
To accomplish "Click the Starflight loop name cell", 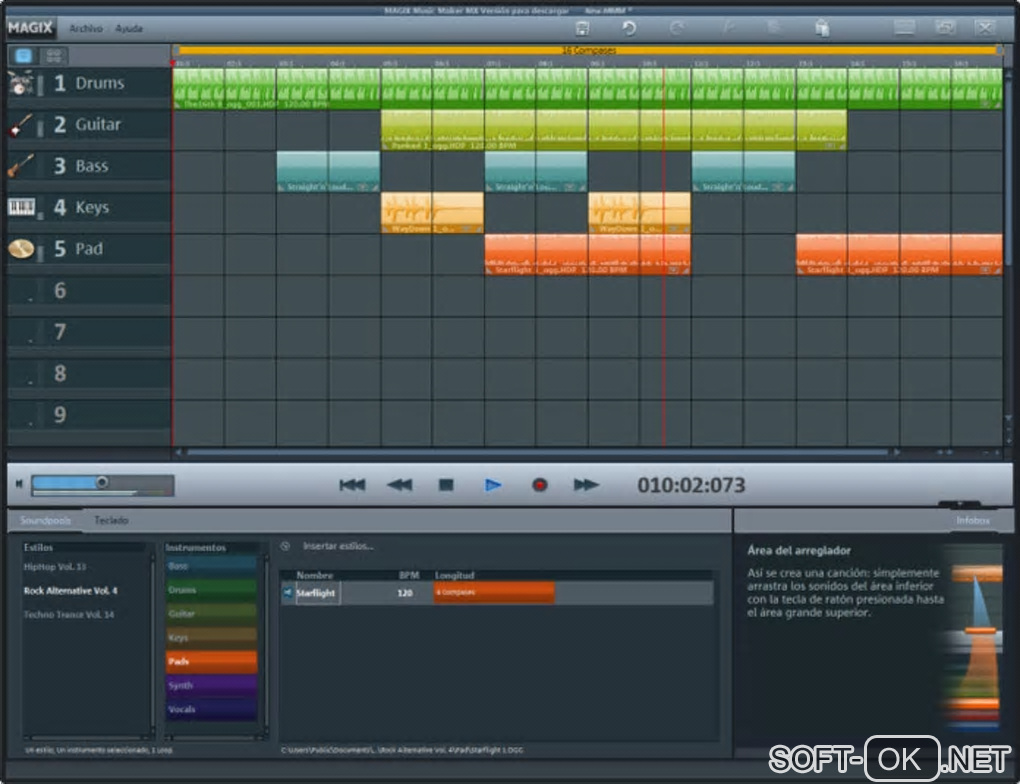I will coord(318,593).
